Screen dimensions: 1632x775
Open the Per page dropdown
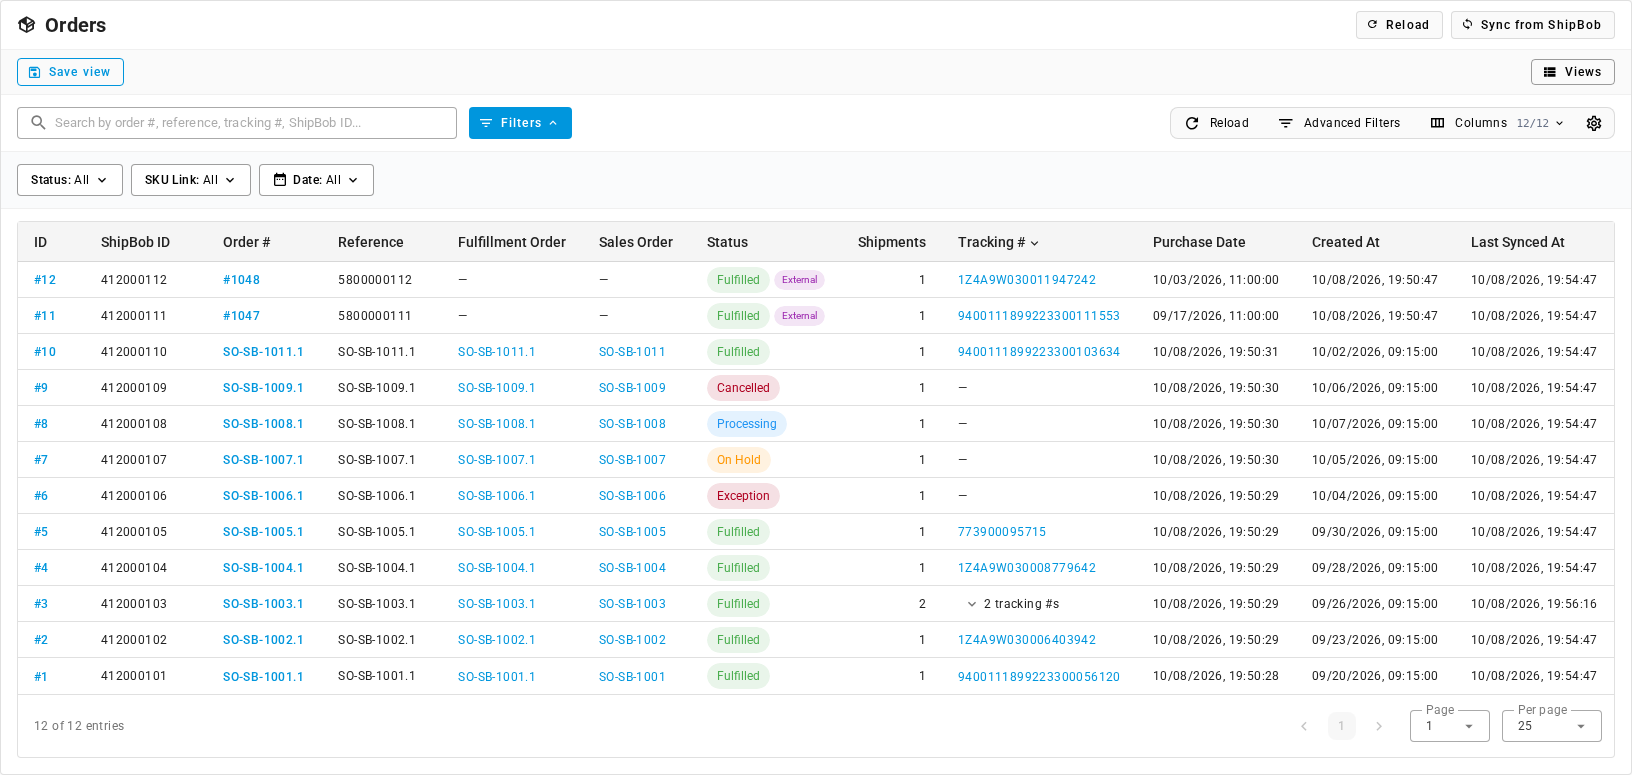pos(1552,726)
